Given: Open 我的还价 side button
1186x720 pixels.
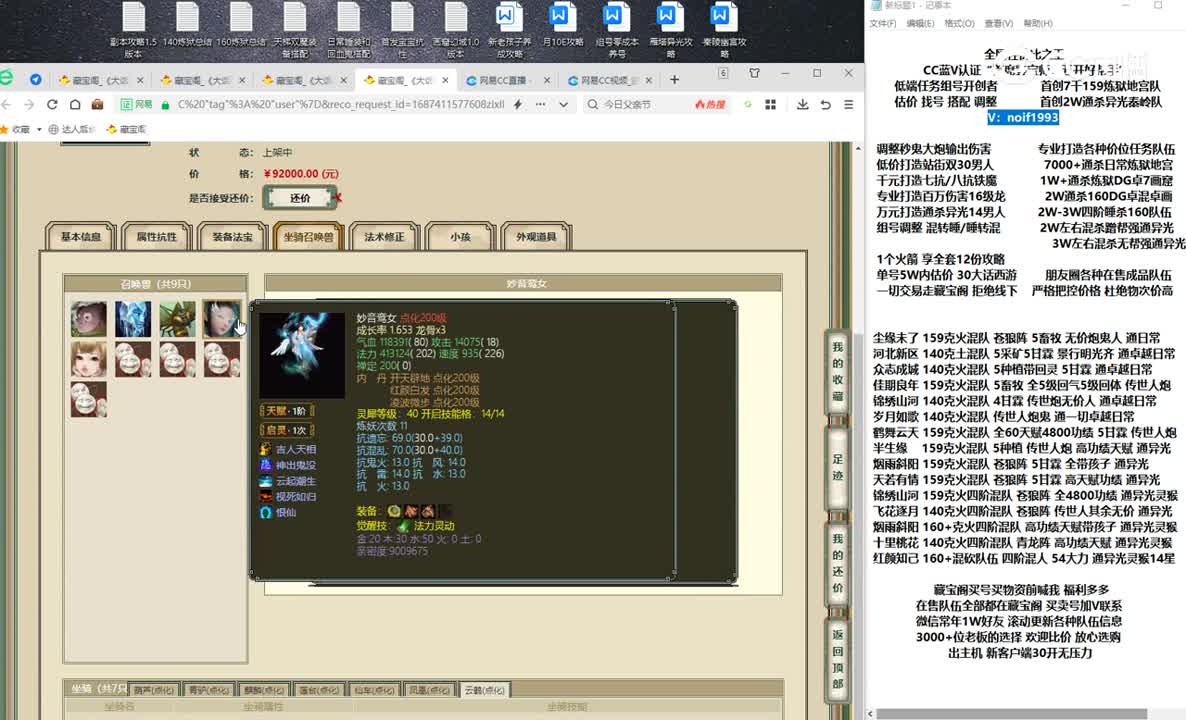Looking at the screenshot, I should tap(837, 563).
